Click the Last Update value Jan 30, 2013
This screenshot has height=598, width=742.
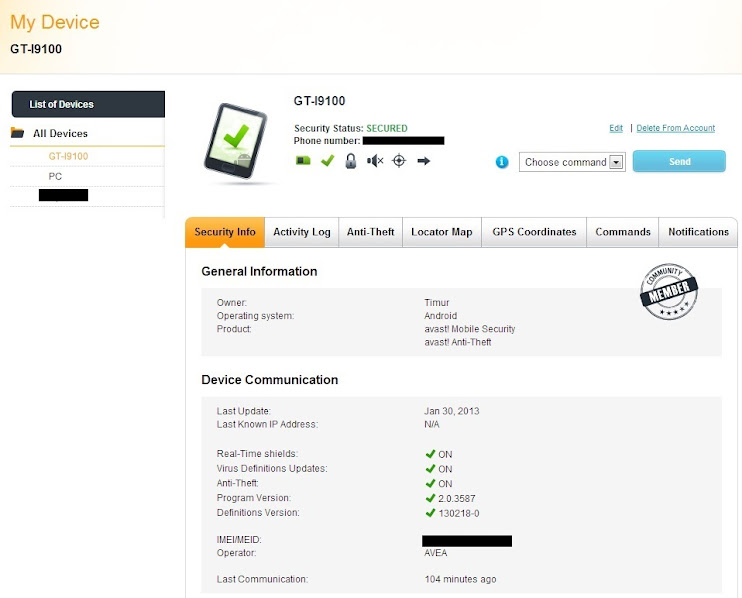pyautogui.click(x=451, y=411)
